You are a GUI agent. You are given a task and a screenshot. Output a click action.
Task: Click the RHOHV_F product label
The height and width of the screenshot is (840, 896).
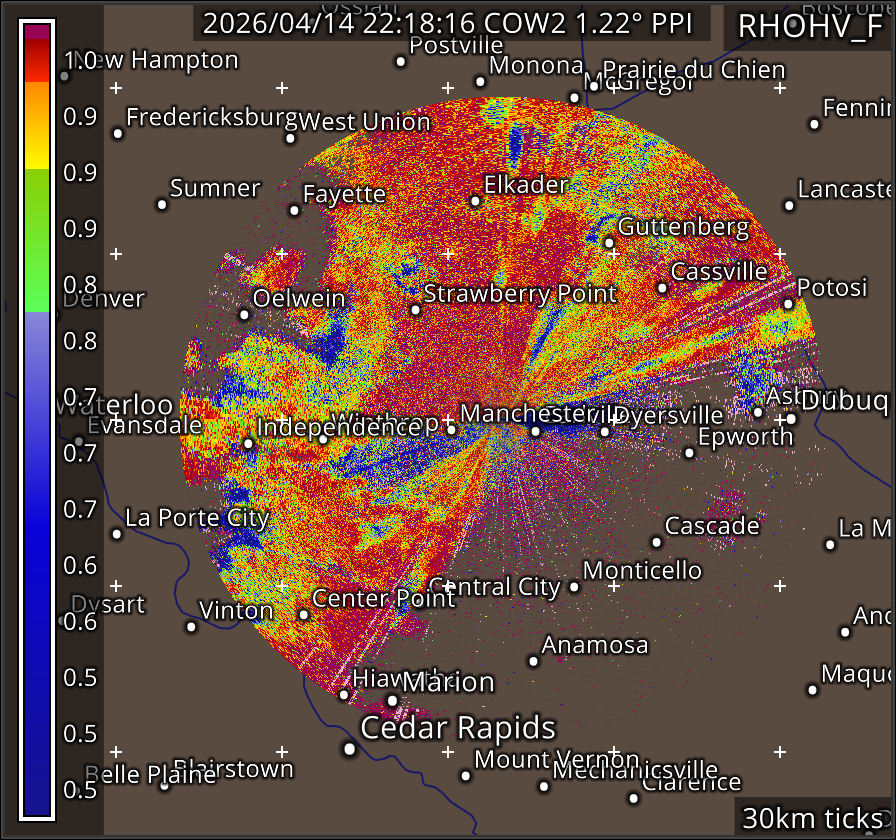click(809, 26)
